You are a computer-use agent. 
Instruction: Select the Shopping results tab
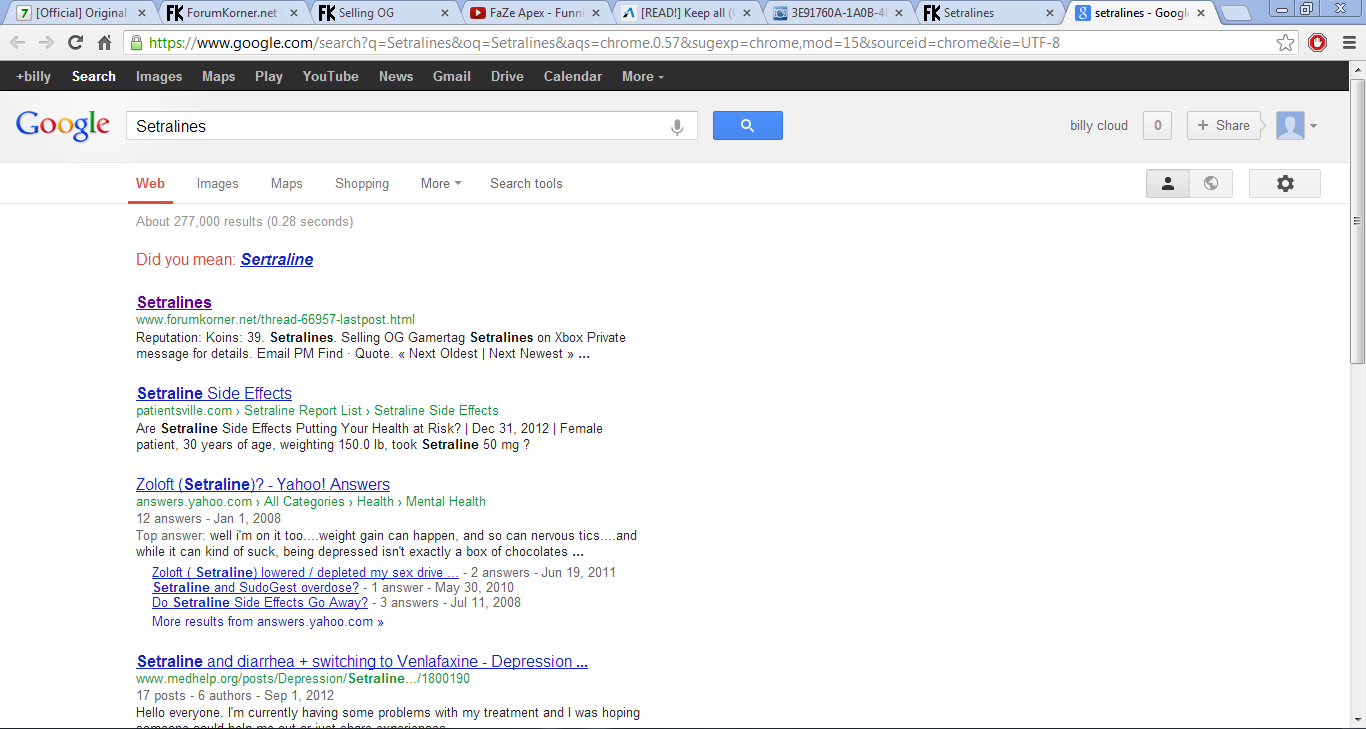coord(362,183)
